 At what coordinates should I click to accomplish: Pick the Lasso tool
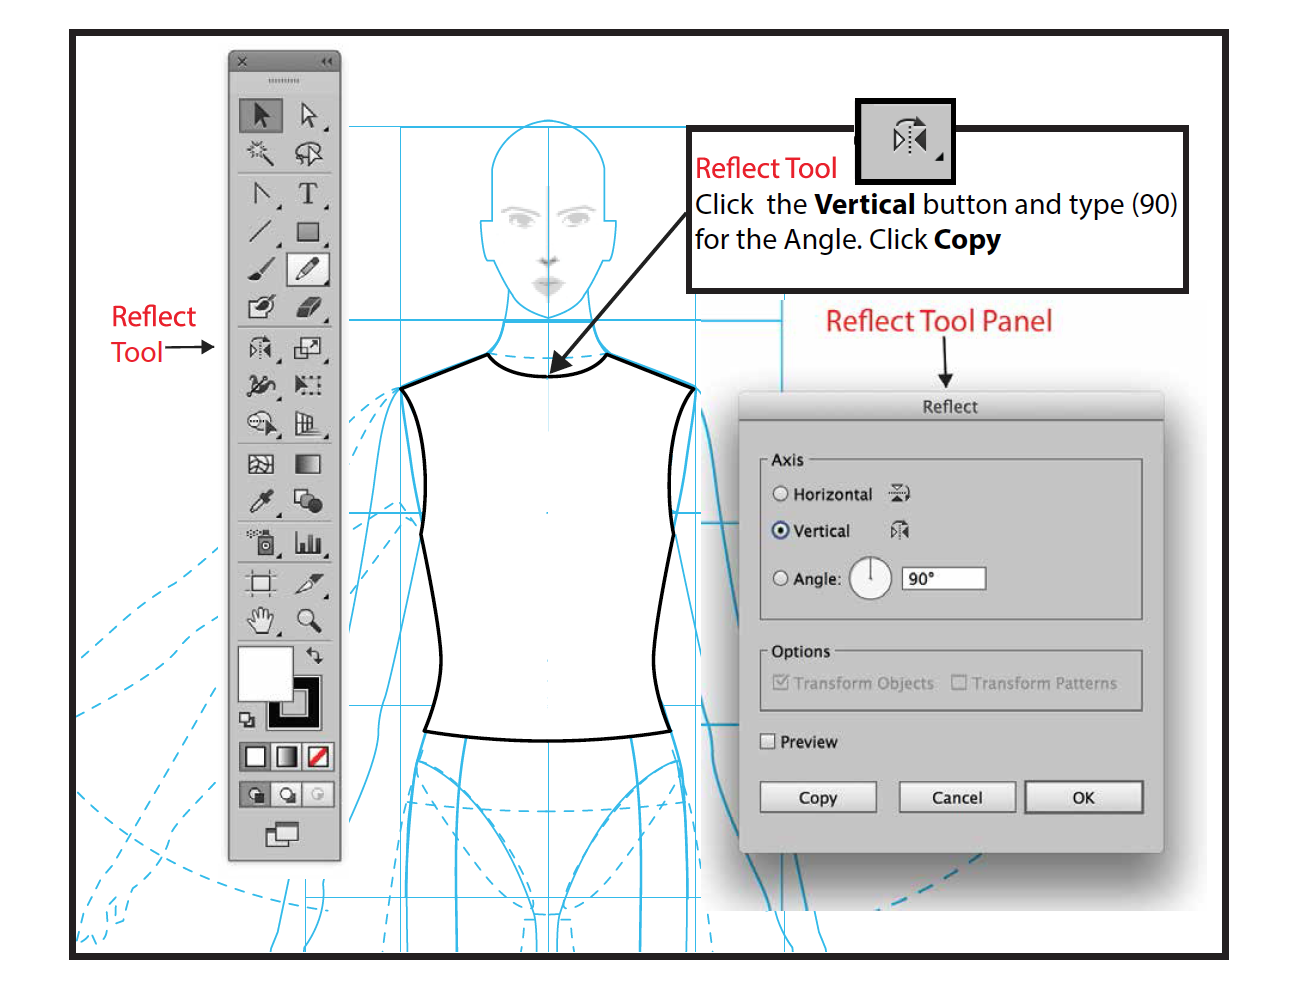pos(308,153)
